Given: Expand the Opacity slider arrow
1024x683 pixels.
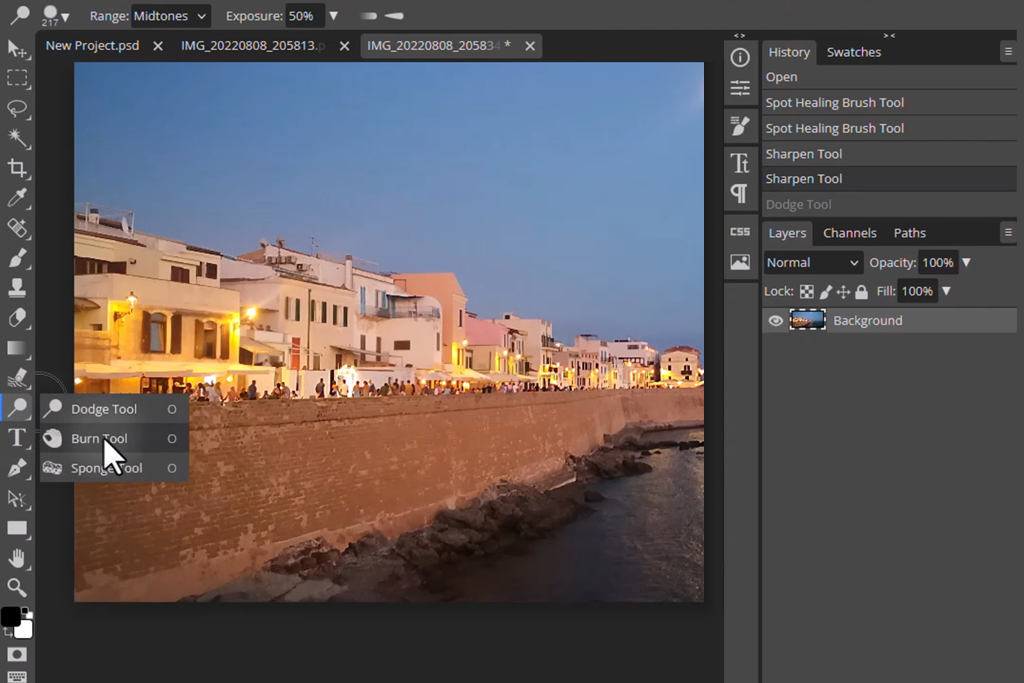Looking at the screenshot, I should click(966, 263).
